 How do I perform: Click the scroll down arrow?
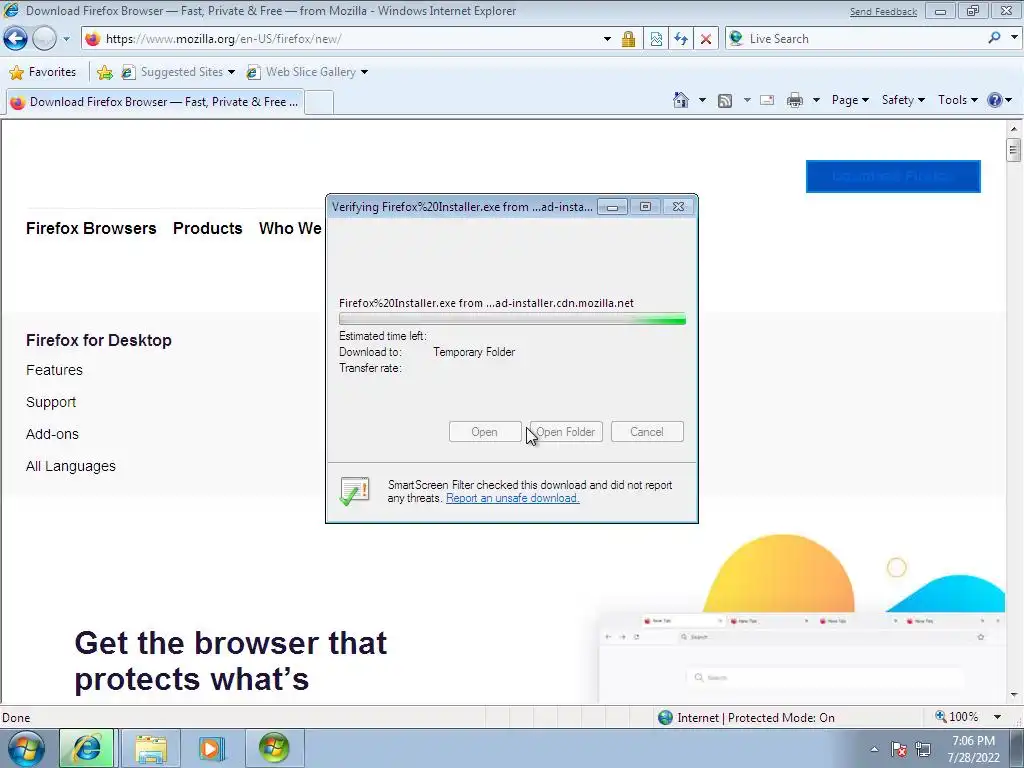1014,696
